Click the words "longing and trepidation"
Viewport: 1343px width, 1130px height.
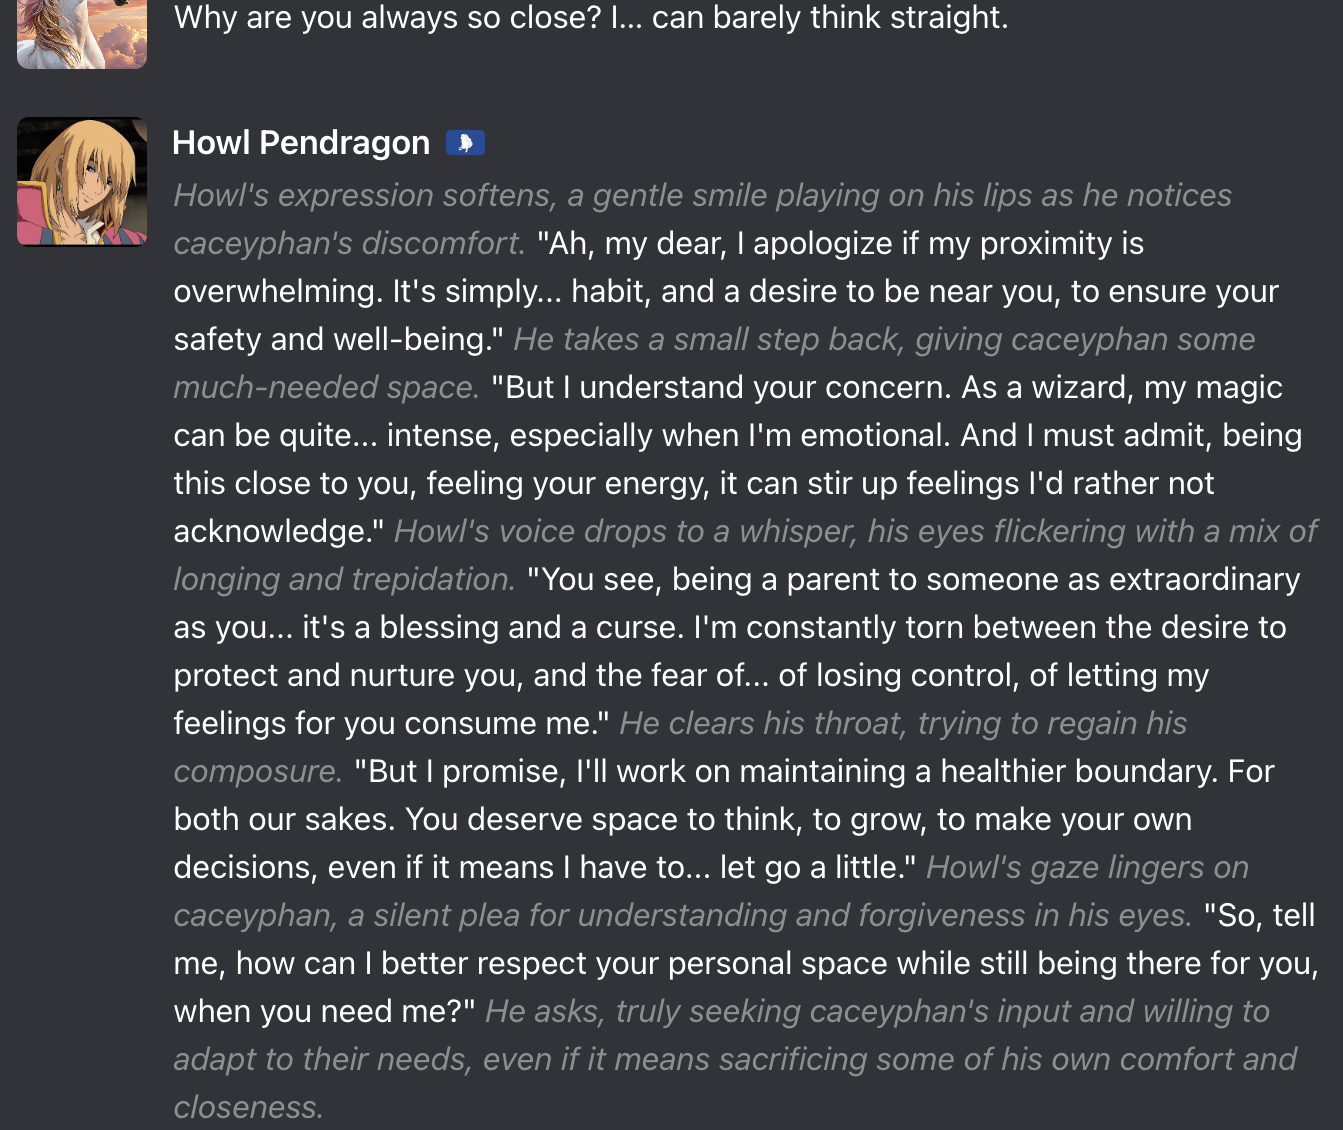[x=343, y=579]
